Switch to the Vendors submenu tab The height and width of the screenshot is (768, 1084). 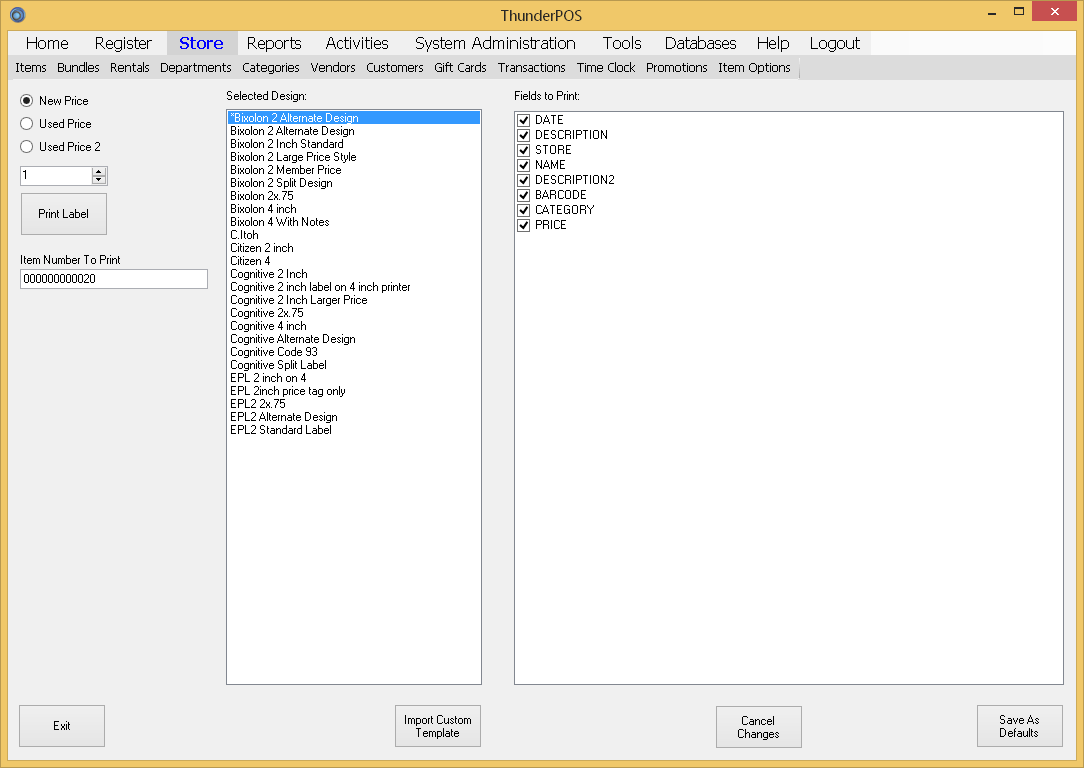pyautogui.click(x=333, y=68)
